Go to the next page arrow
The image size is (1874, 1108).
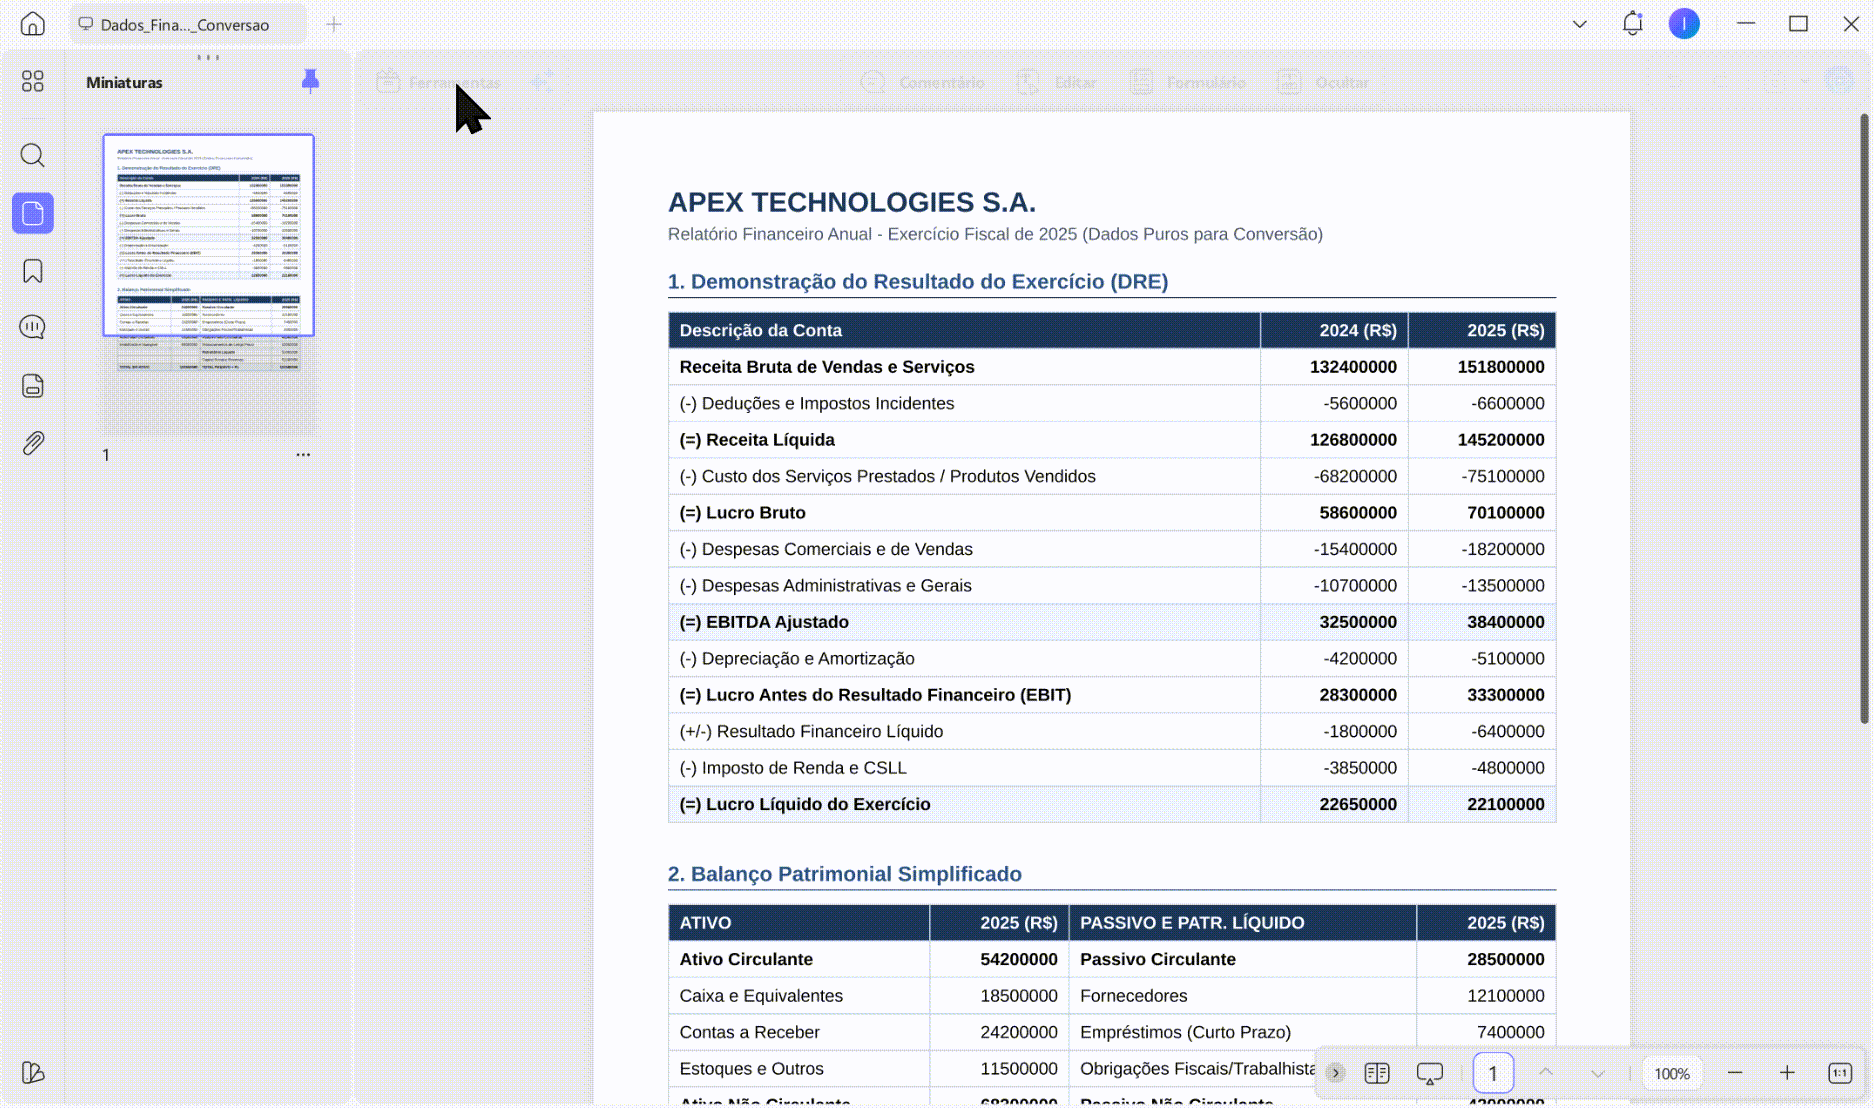(x=1598, y=1073)
